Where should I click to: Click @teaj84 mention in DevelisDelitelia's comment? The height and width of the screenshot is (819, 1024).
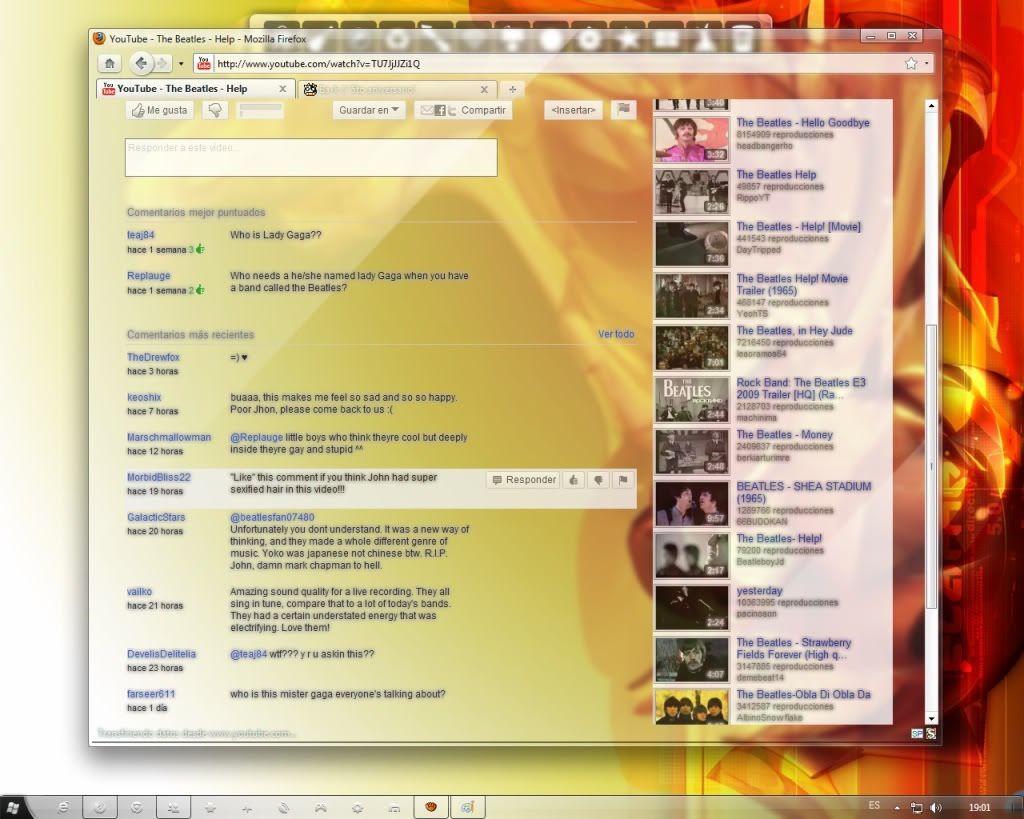[248, 654]
